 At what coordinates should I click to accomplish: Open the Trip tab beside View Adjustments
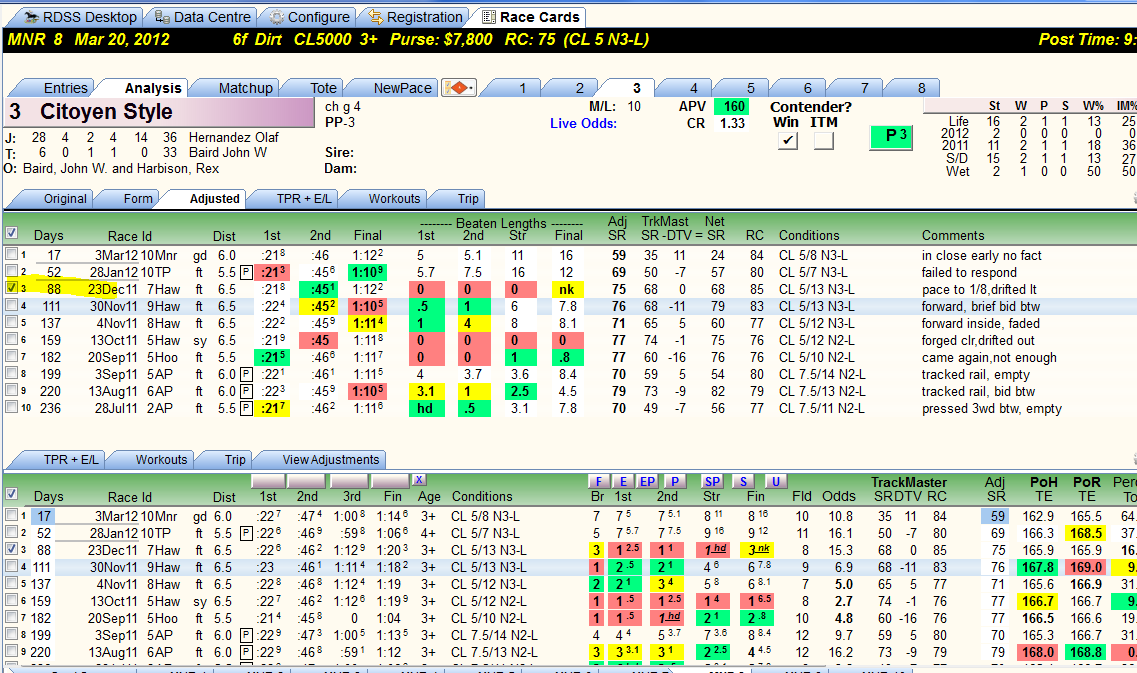tap(235, 460)
